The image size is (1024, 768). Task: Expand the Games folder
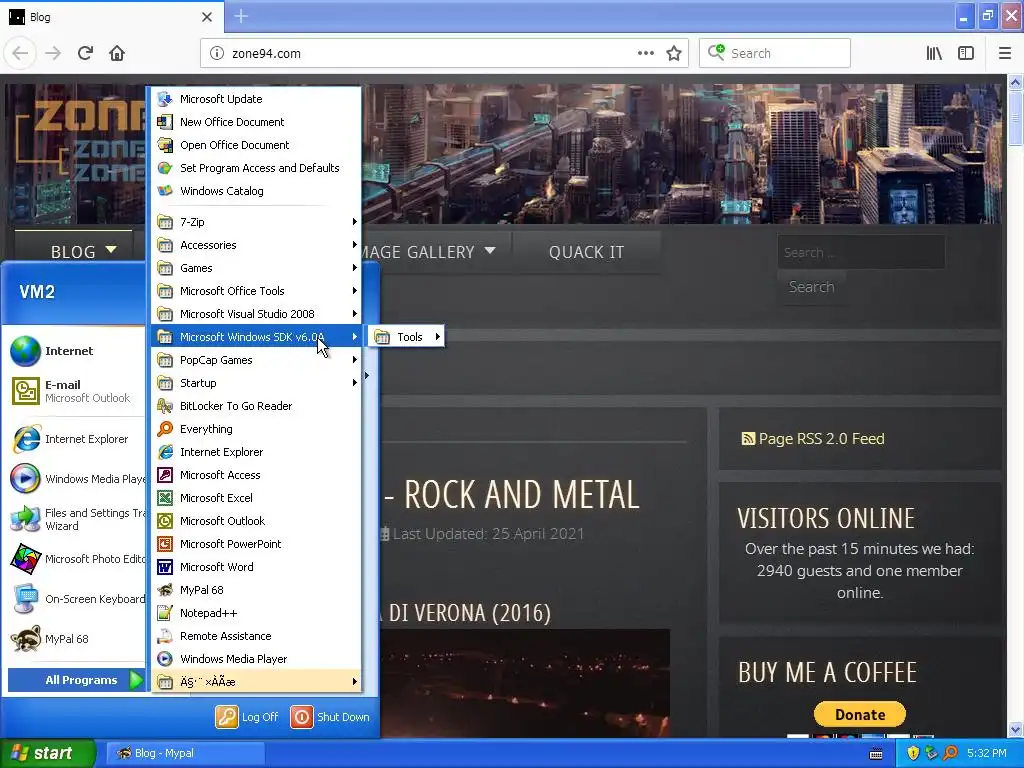click(x=256, y=268)
